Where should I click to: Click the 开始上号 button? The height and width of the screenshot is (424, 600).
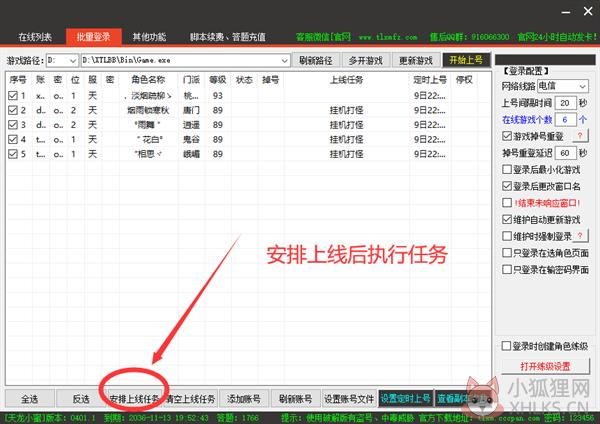coord(466,60)
